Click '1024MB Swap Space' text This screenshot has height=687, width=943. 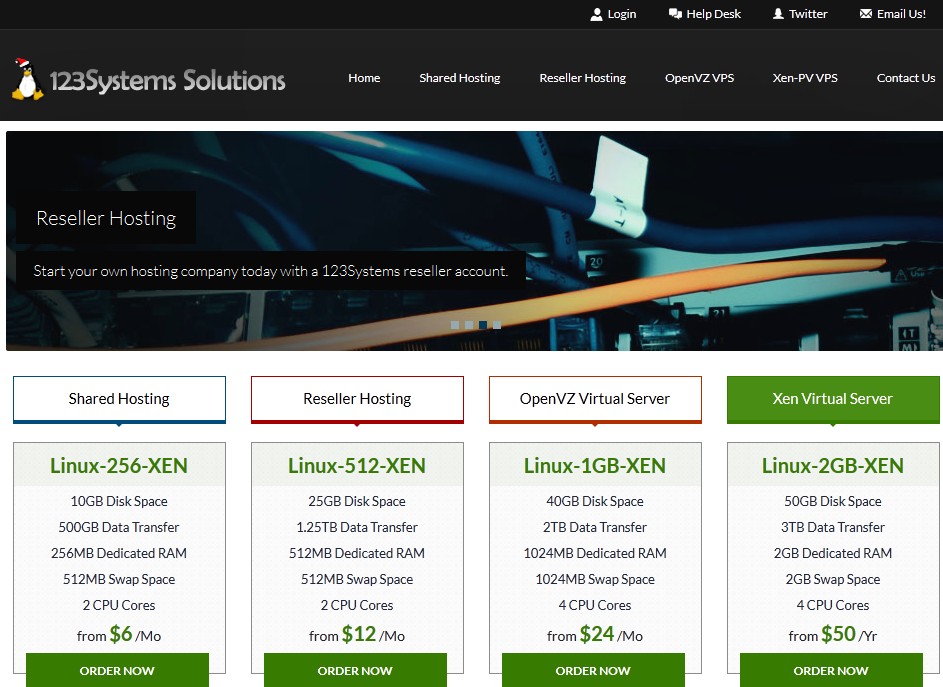pyautogui.click(x=595, y=579)
